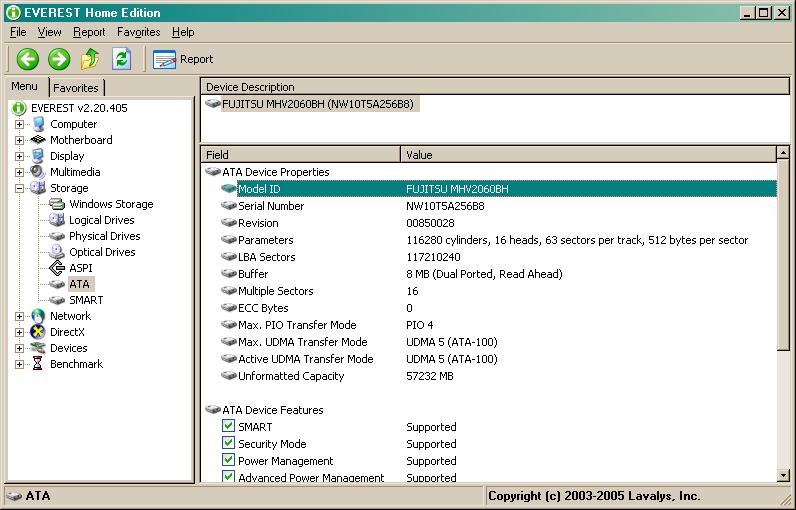The height and width of the screenshot is (510, 796).
Task: Select the Buffer row label
Action: pyautogui.click(x=253, y=274)
